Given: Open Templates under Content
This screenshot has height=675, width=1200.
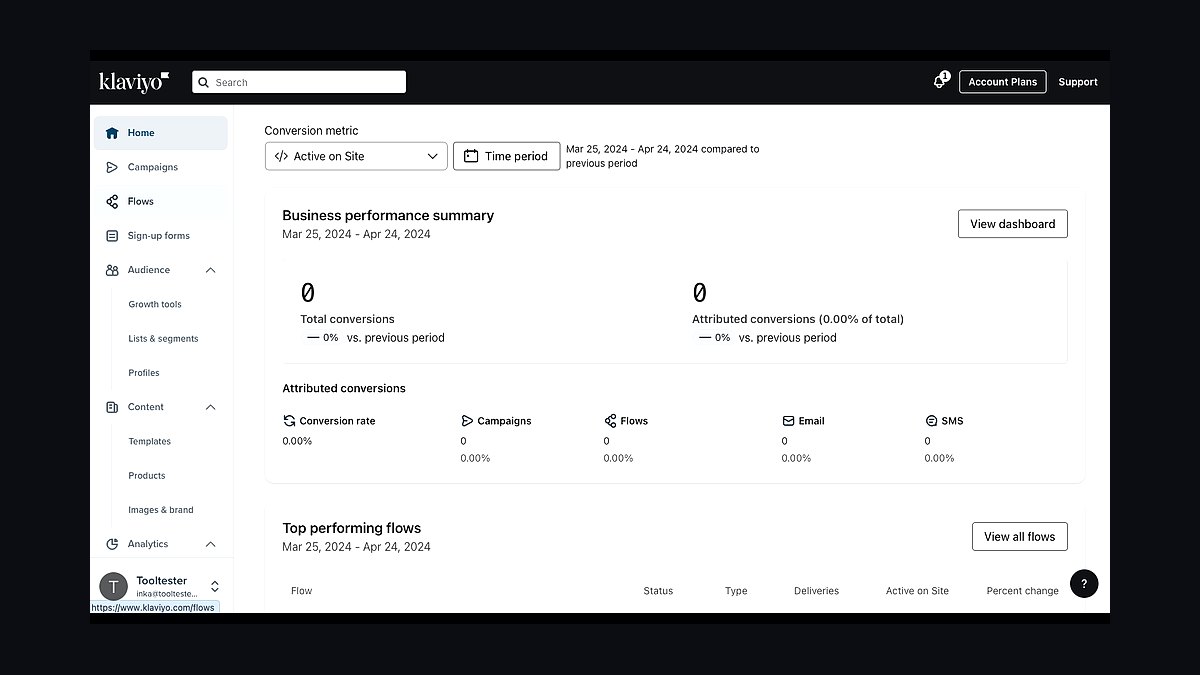Looking at the screenshot, I should coord(150,441).
